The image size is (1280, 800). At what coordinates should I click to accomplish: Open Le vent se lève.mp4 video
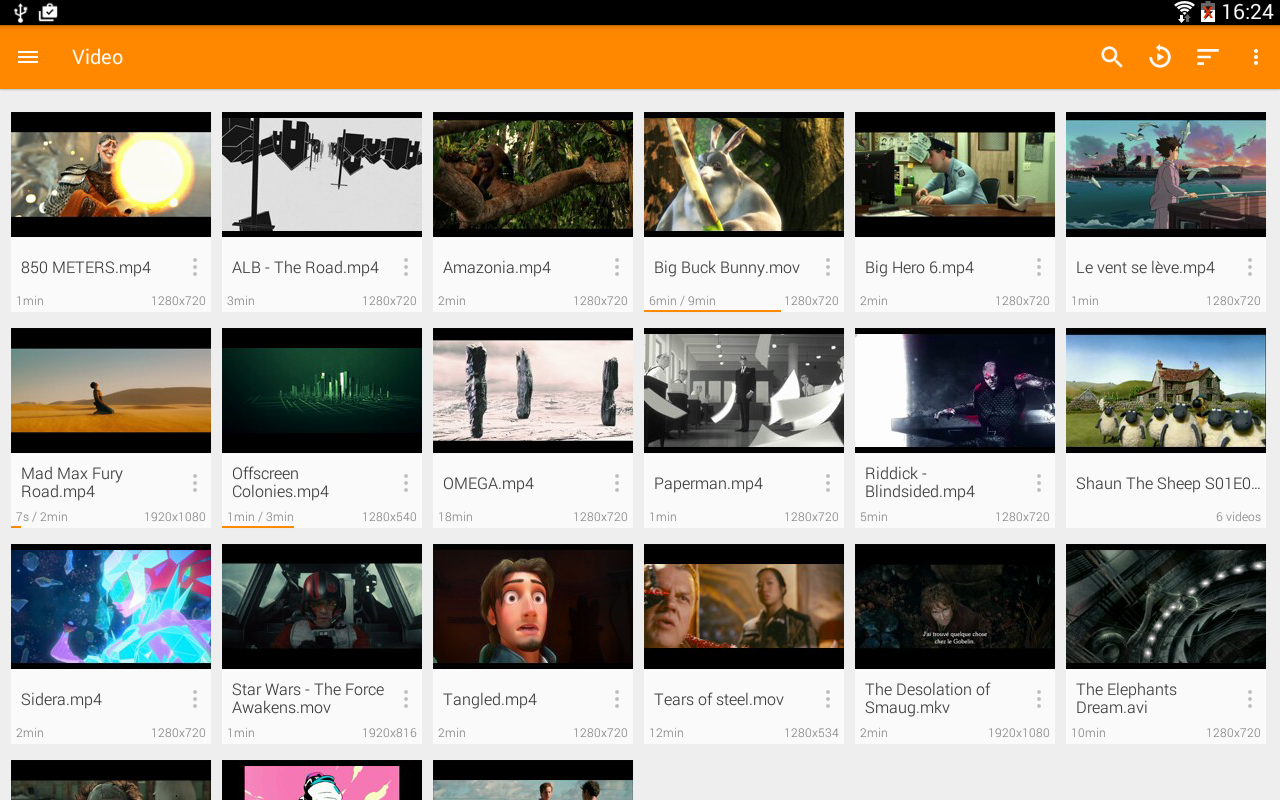pyautogui.click(x=1166, y=174)
